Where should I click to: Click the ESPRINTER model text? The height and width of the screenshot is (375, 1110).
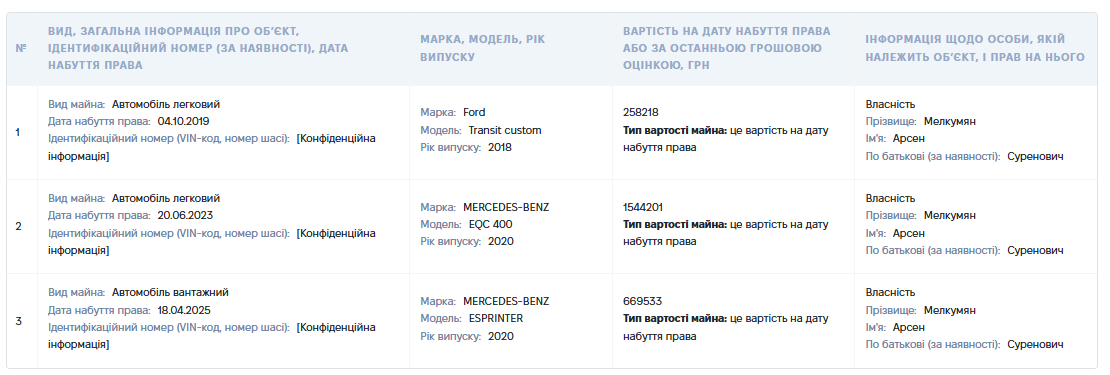pyautogui.click(x=496, y=318)
